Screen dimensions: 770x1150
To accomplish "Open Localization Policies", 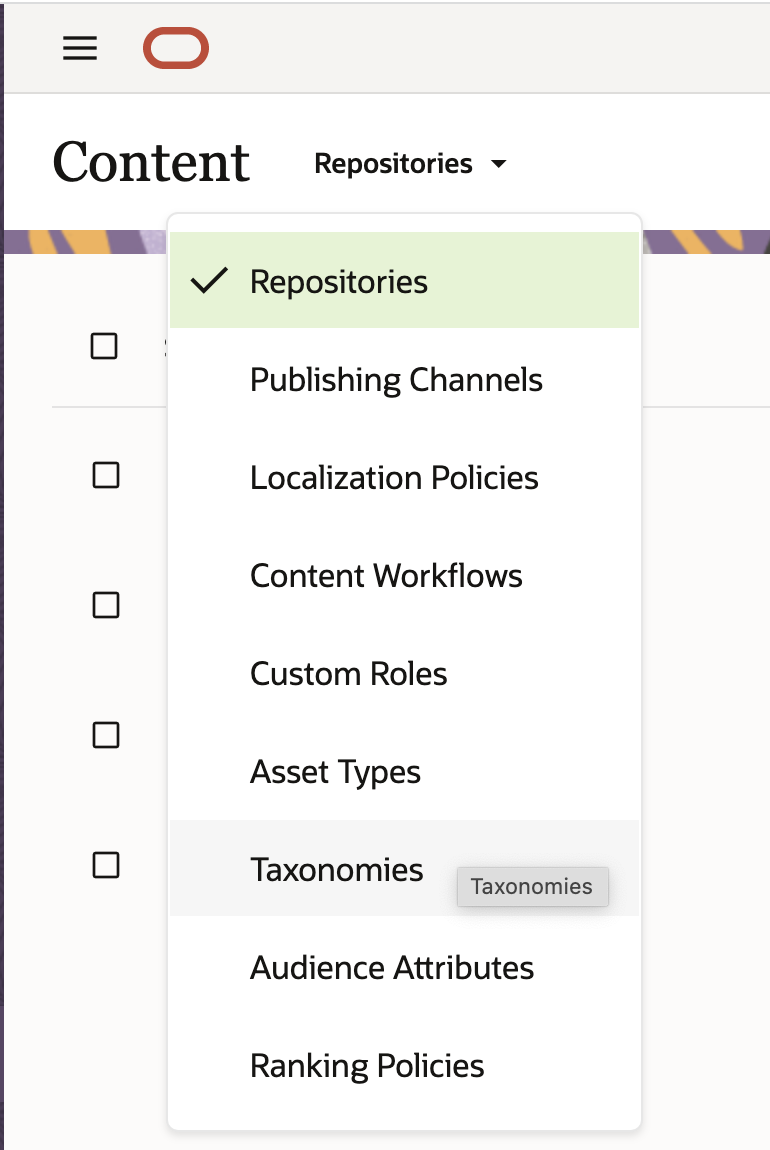I will tap(394, 478).
